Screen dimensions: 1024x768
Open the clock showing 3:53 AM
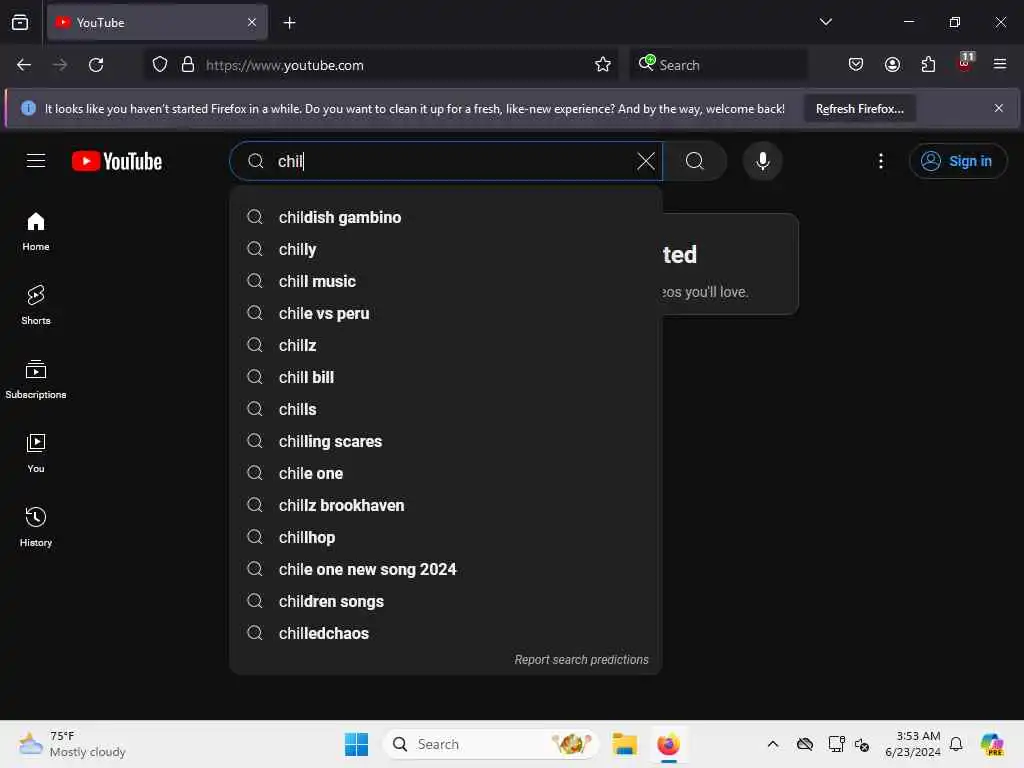[x=913, y=744]
